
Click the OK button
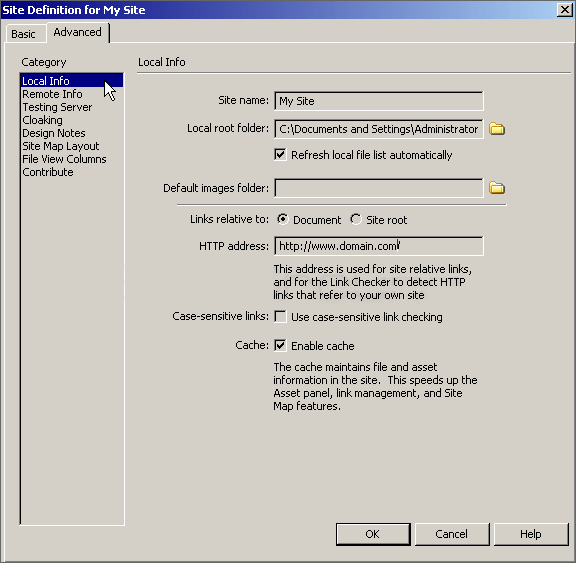click(373, 534)
